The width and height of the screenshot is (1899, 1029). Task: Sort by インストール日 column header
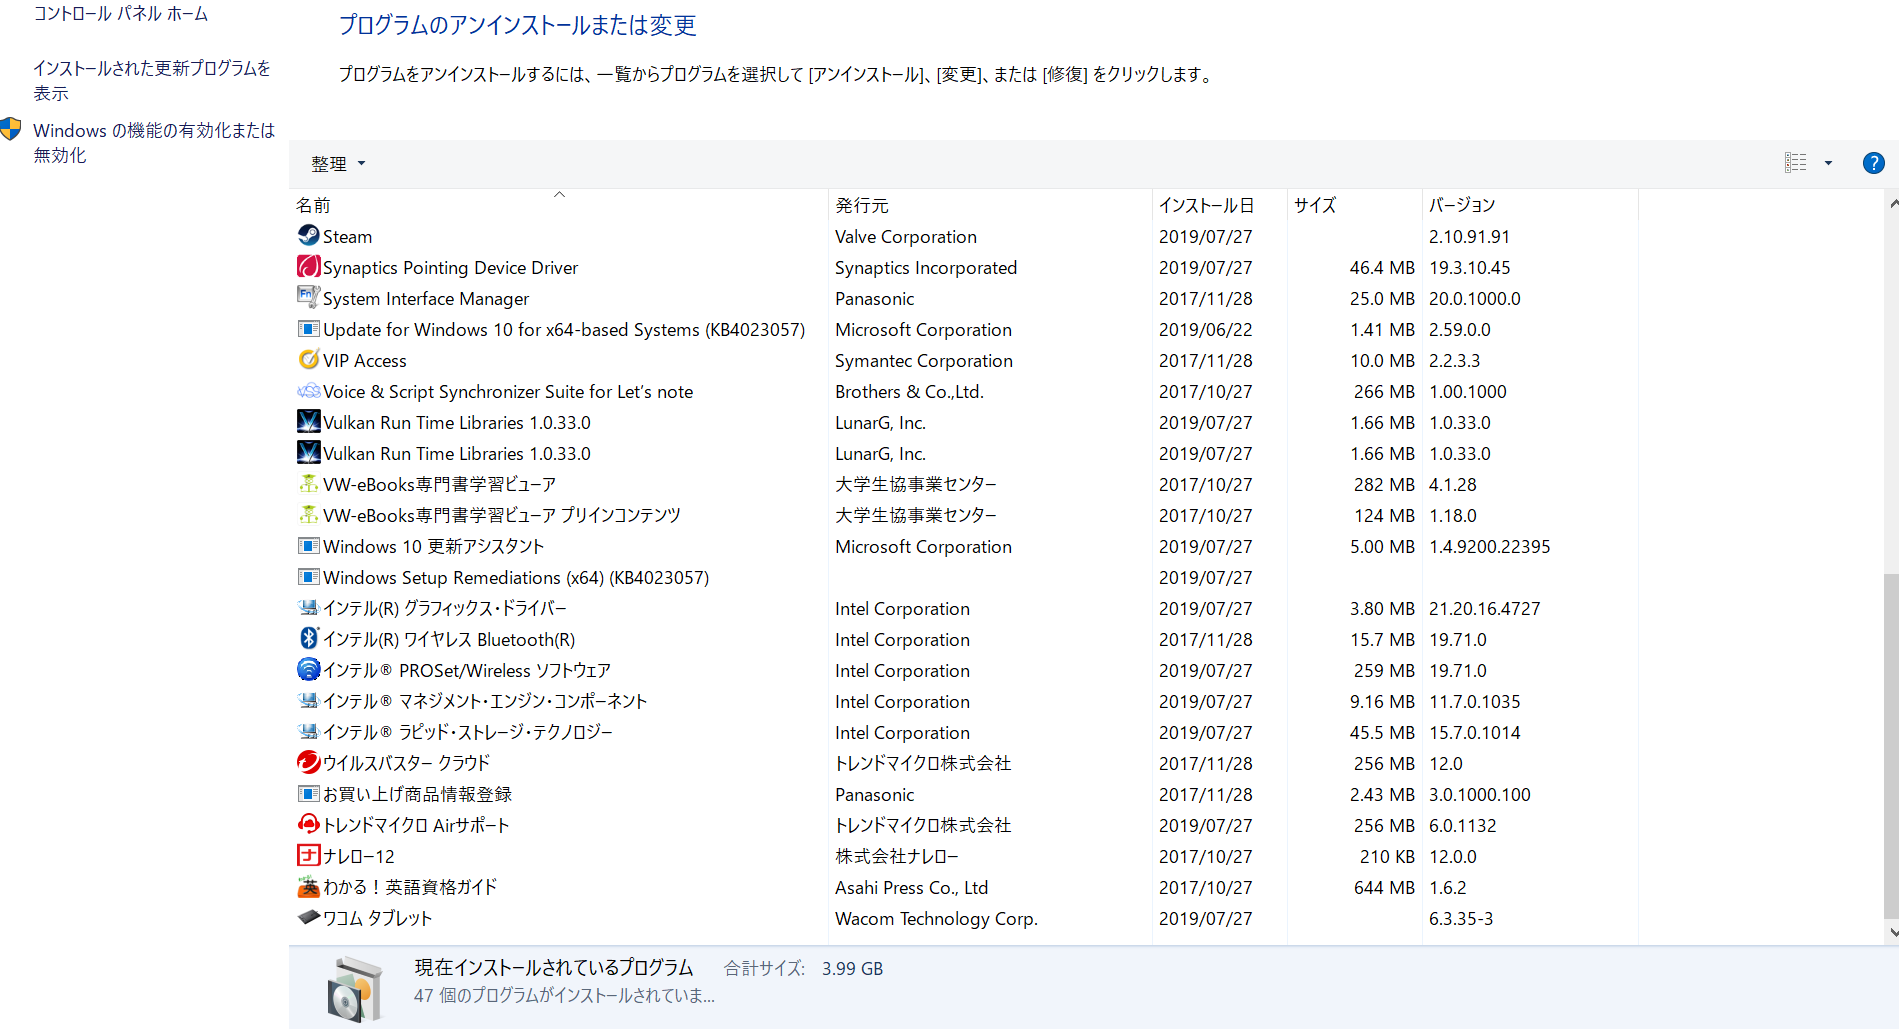click(1206, 205)
